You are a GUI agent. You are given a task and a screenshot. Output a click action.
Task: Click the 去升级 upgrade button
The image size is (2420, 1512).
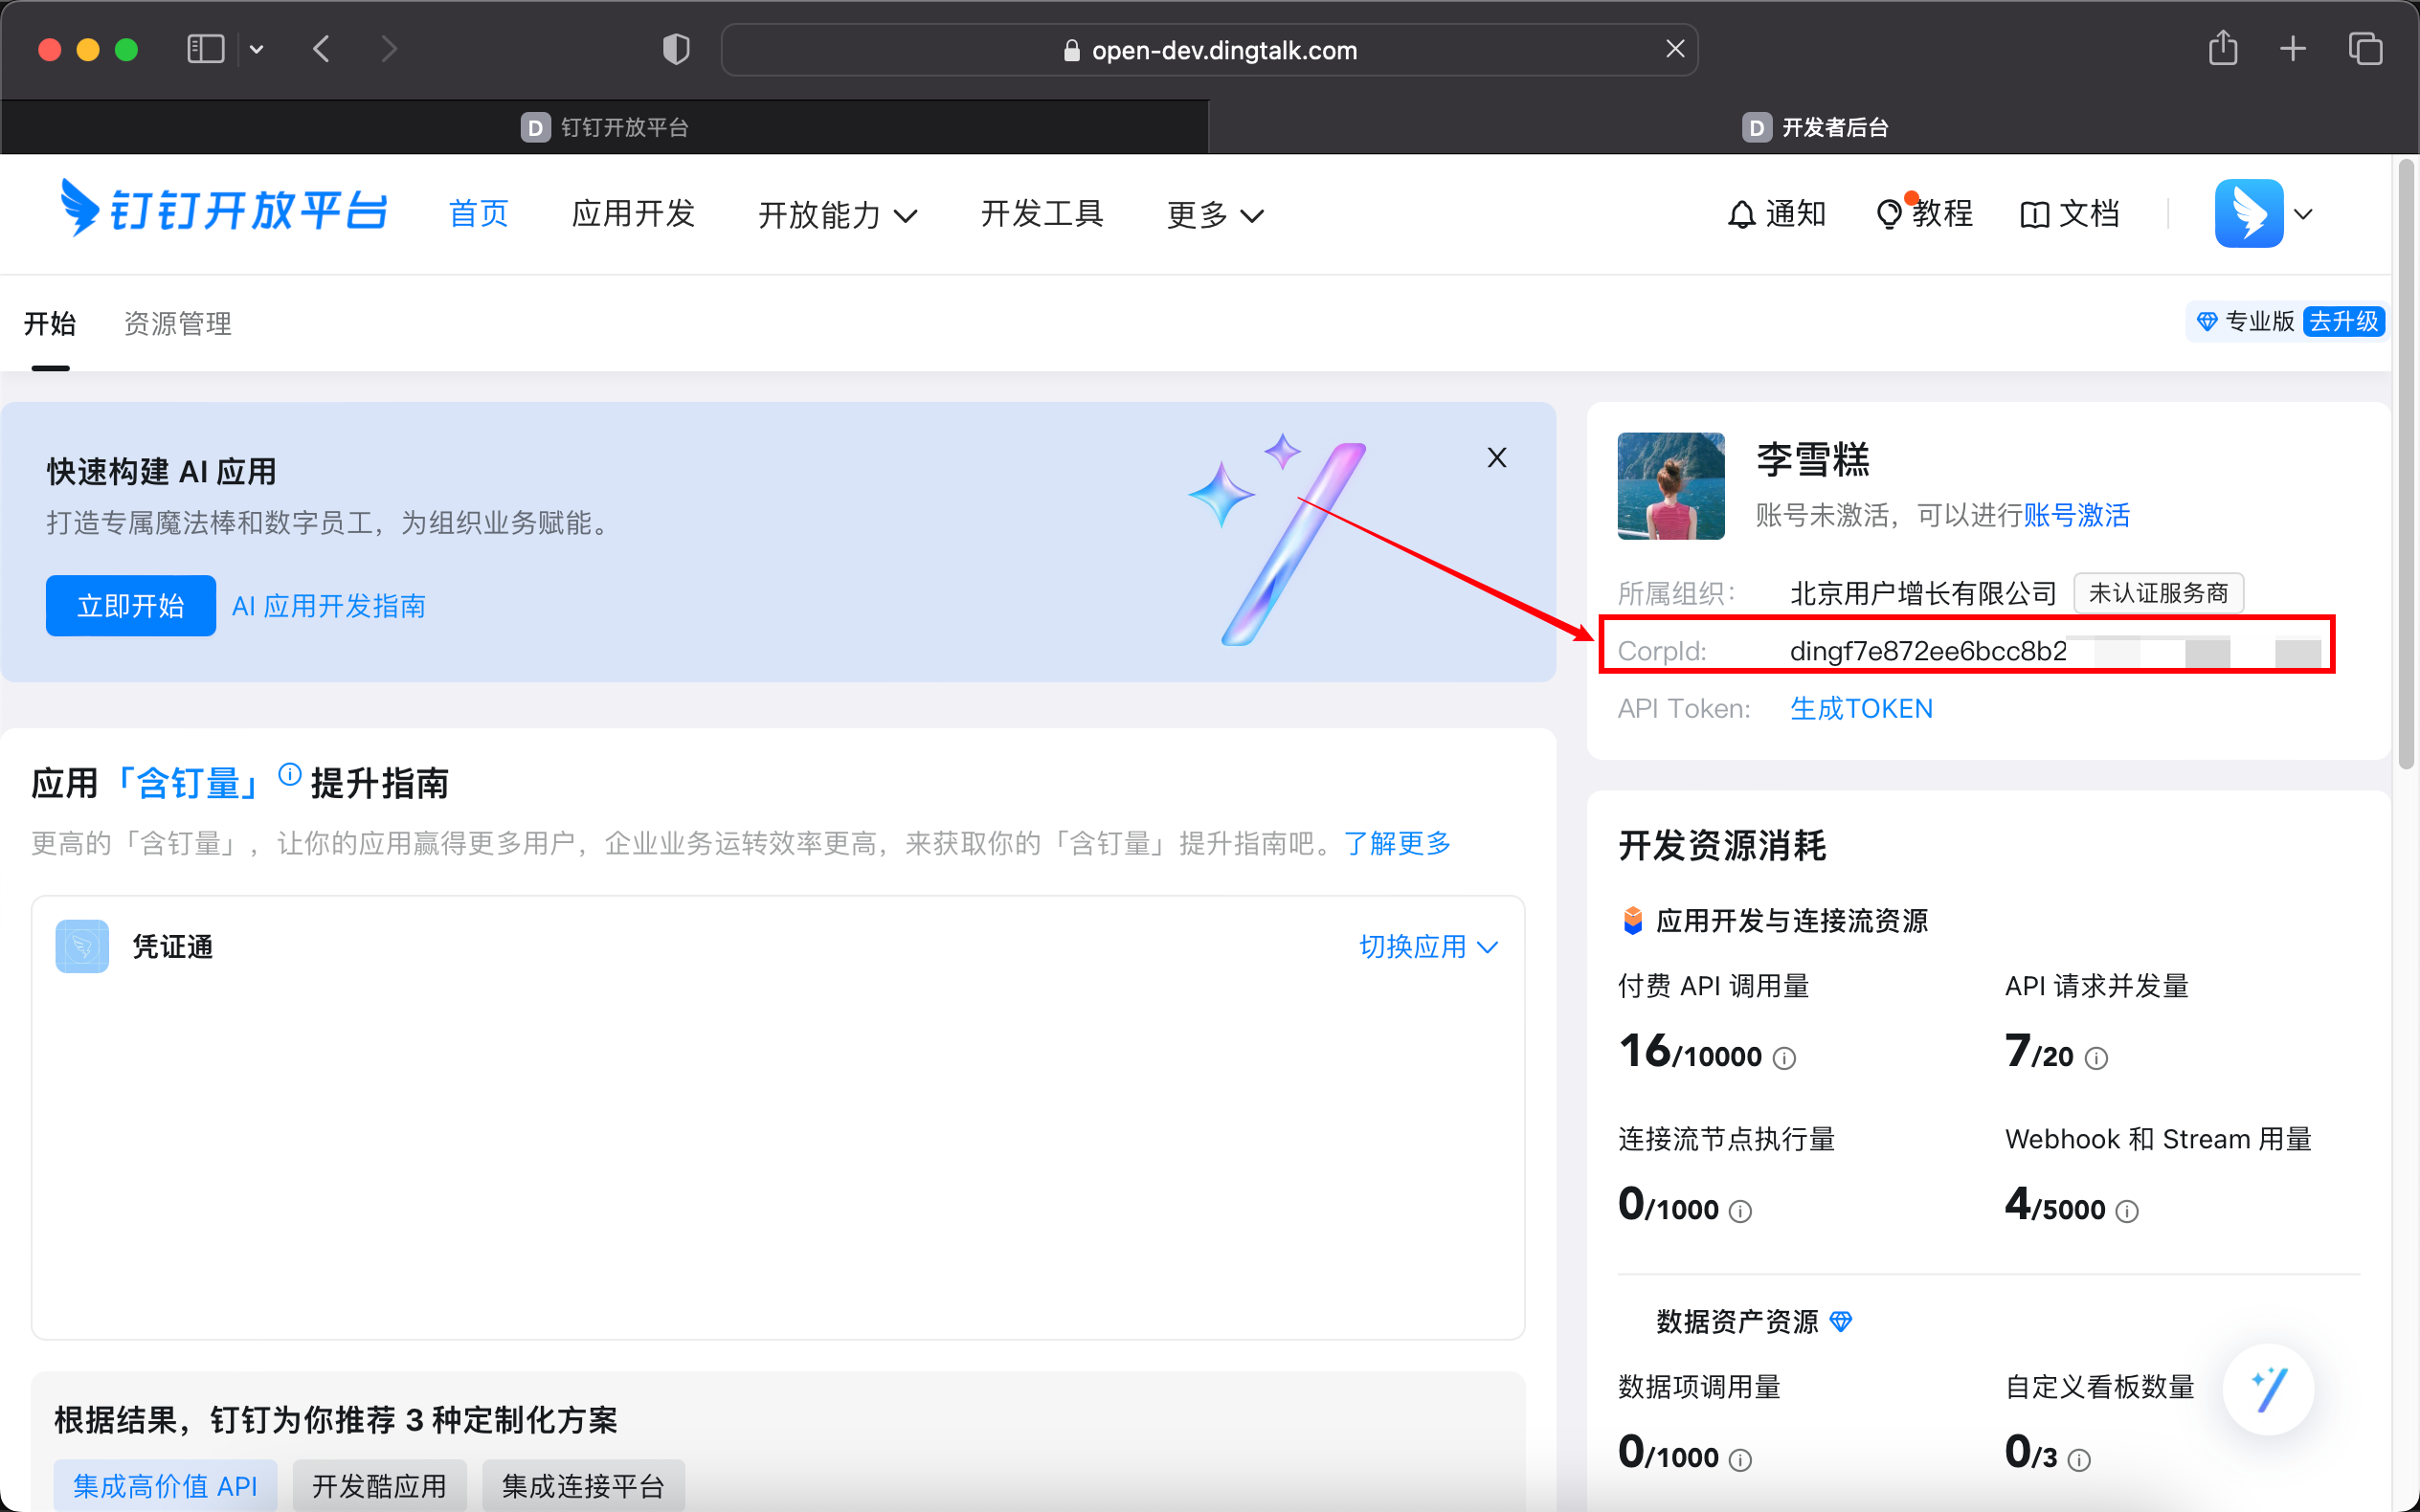tap(2344, 321)
